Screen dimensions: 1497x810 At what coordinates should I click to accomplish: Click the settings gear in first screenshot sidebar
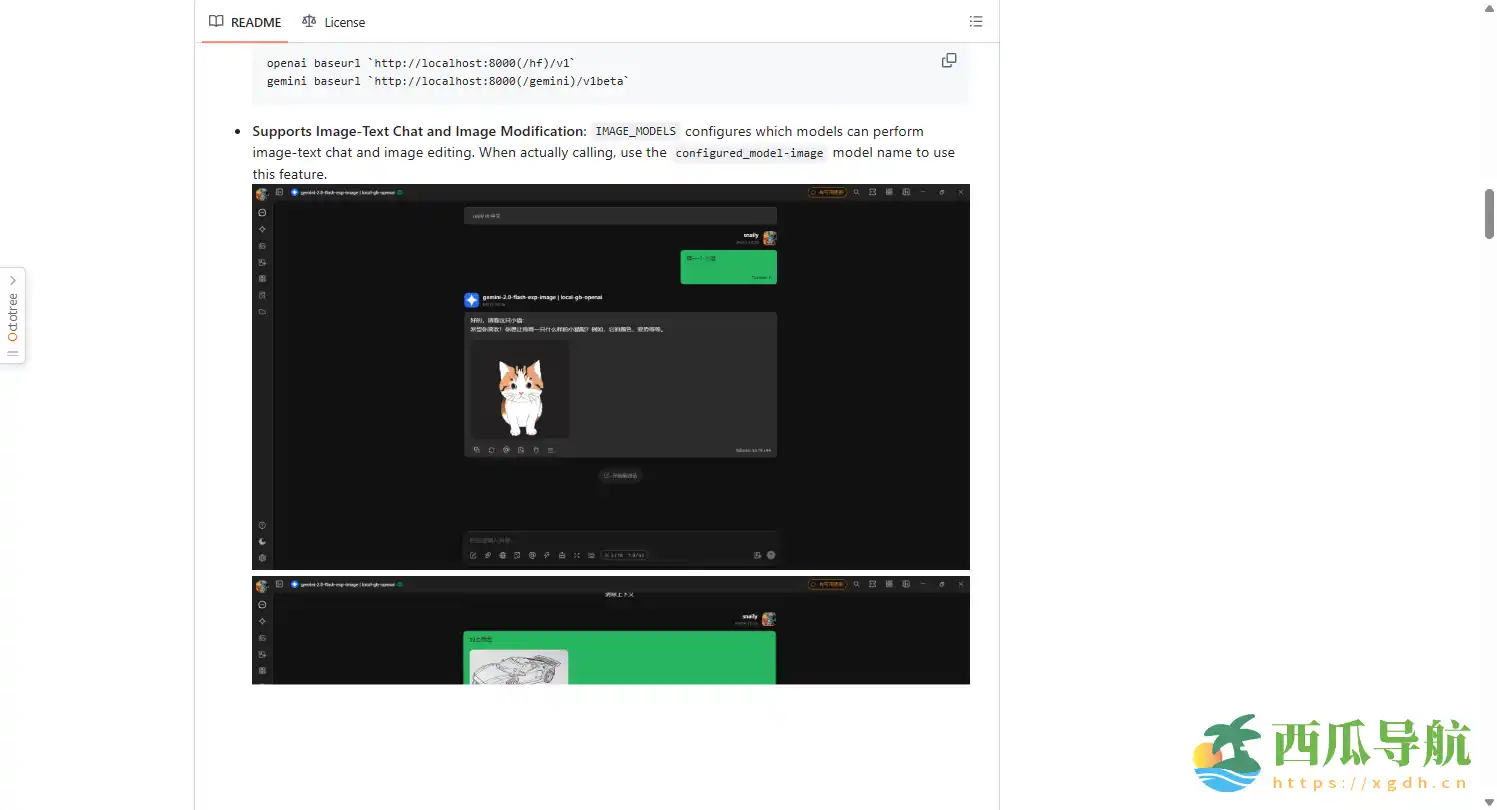(262, 558)
